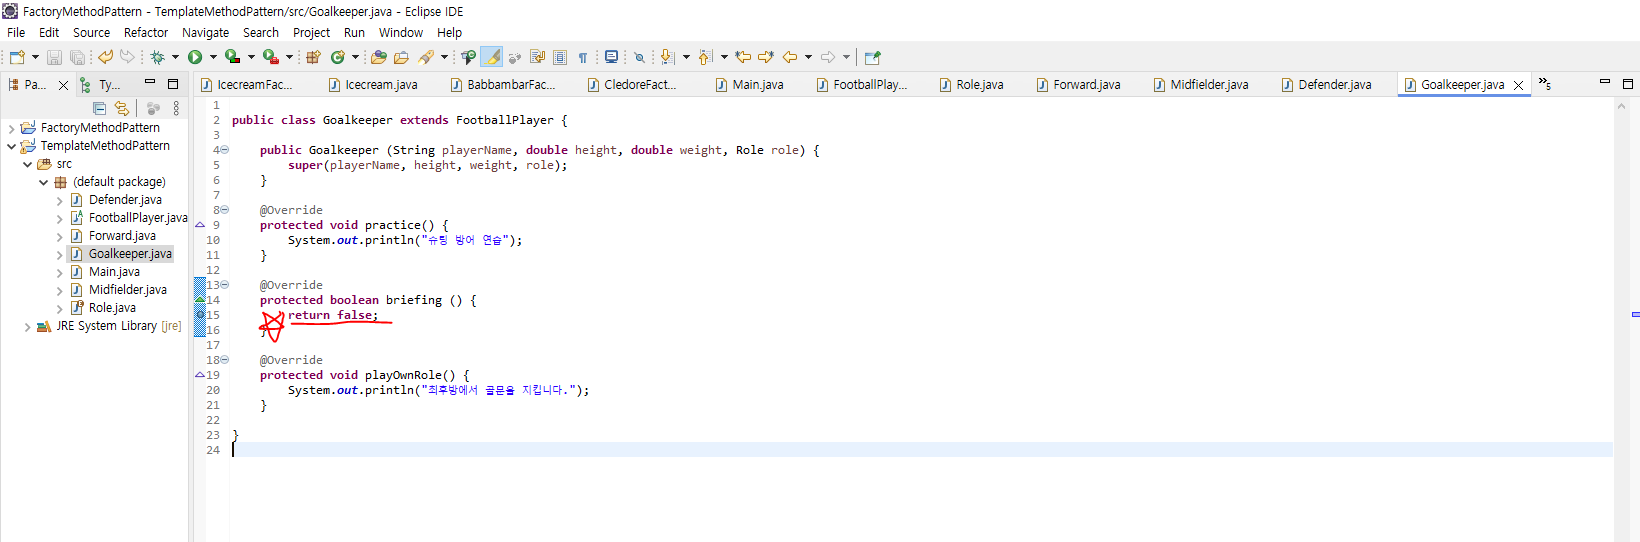
Task: Click the Search flashlight icon
Action: 426,57
